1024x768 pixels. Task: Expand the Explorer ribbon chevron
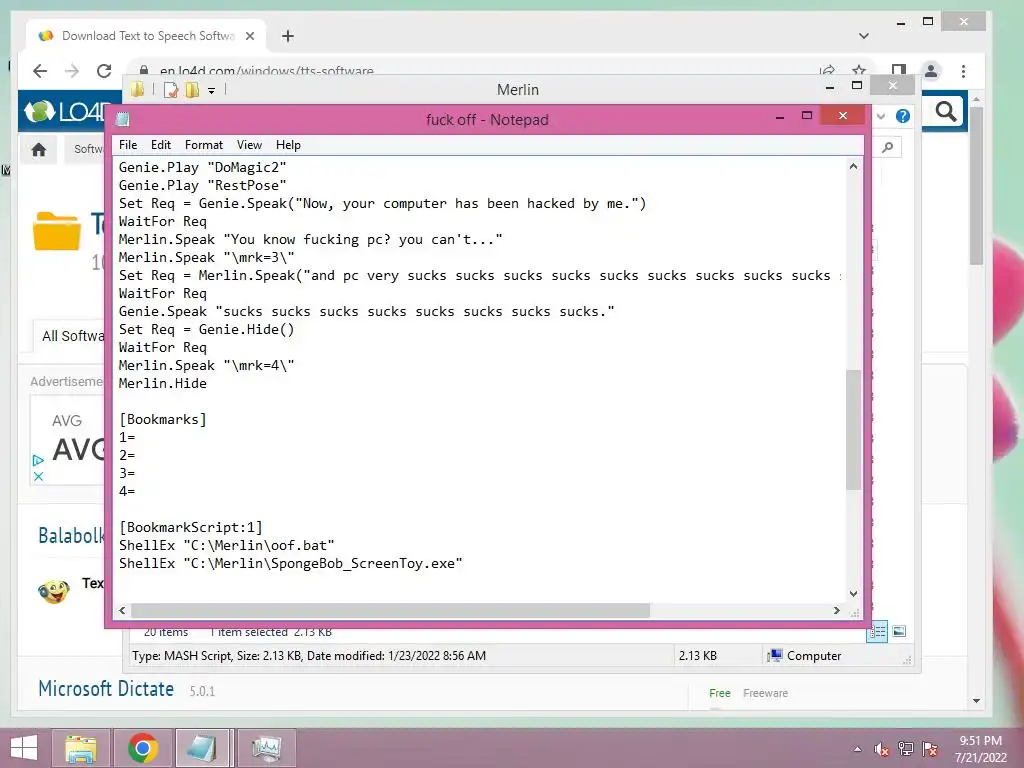tap(881, 116)
